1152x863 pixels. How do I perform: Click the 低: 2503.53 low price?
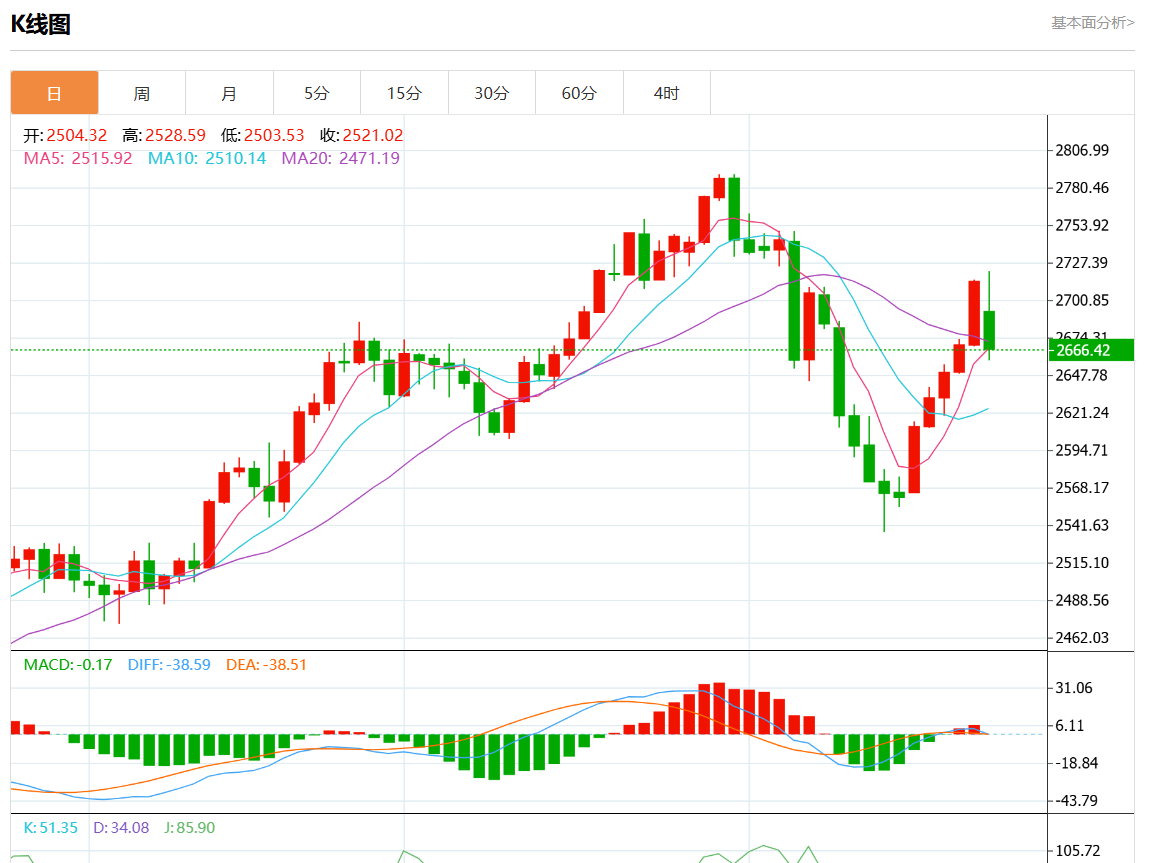(x=262, y=135)
